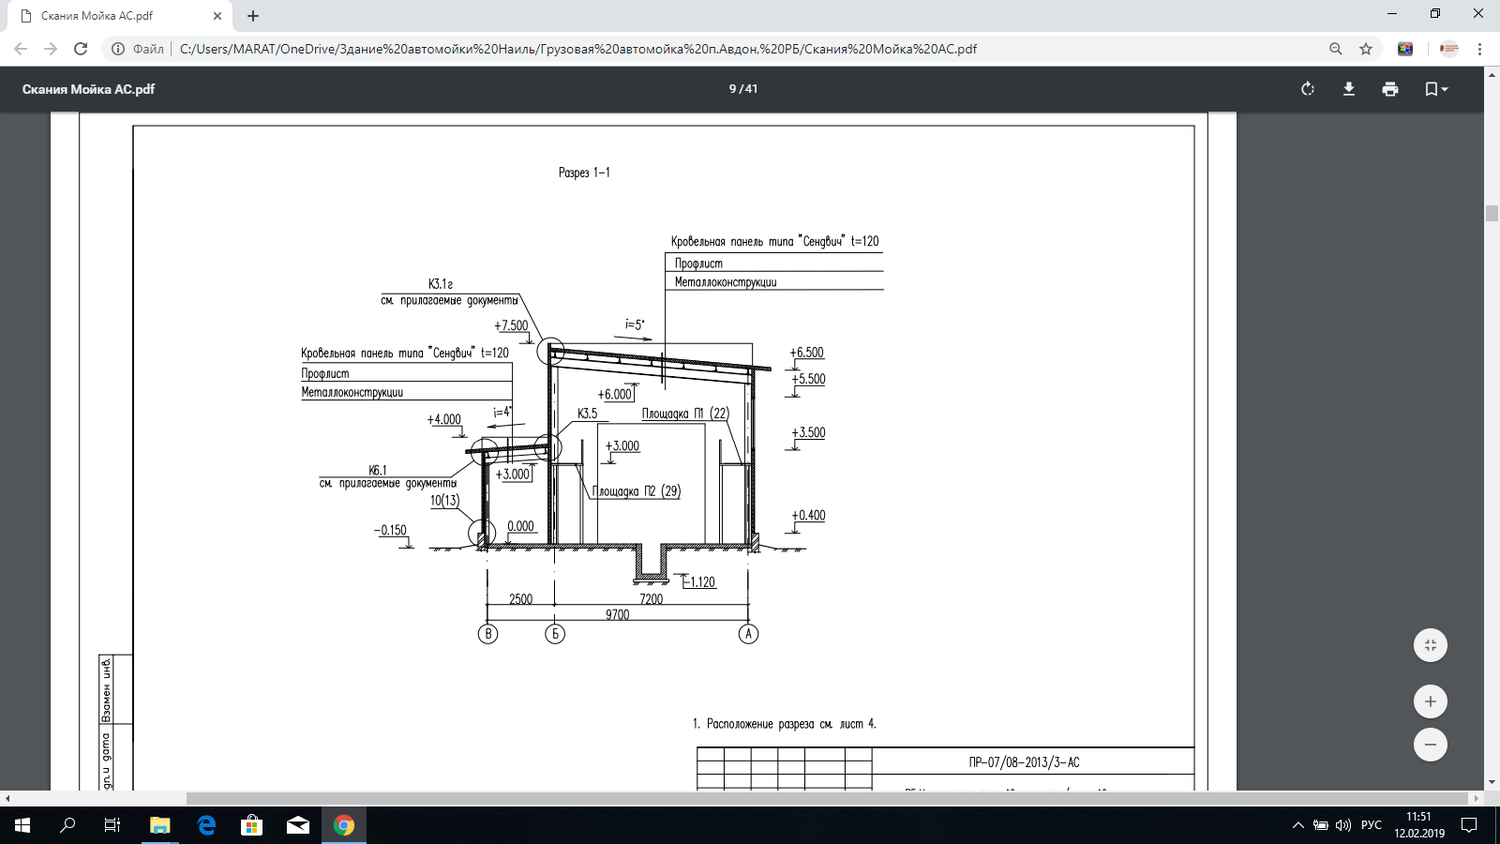
Task: Reload the current page
Action: point(81,49)
